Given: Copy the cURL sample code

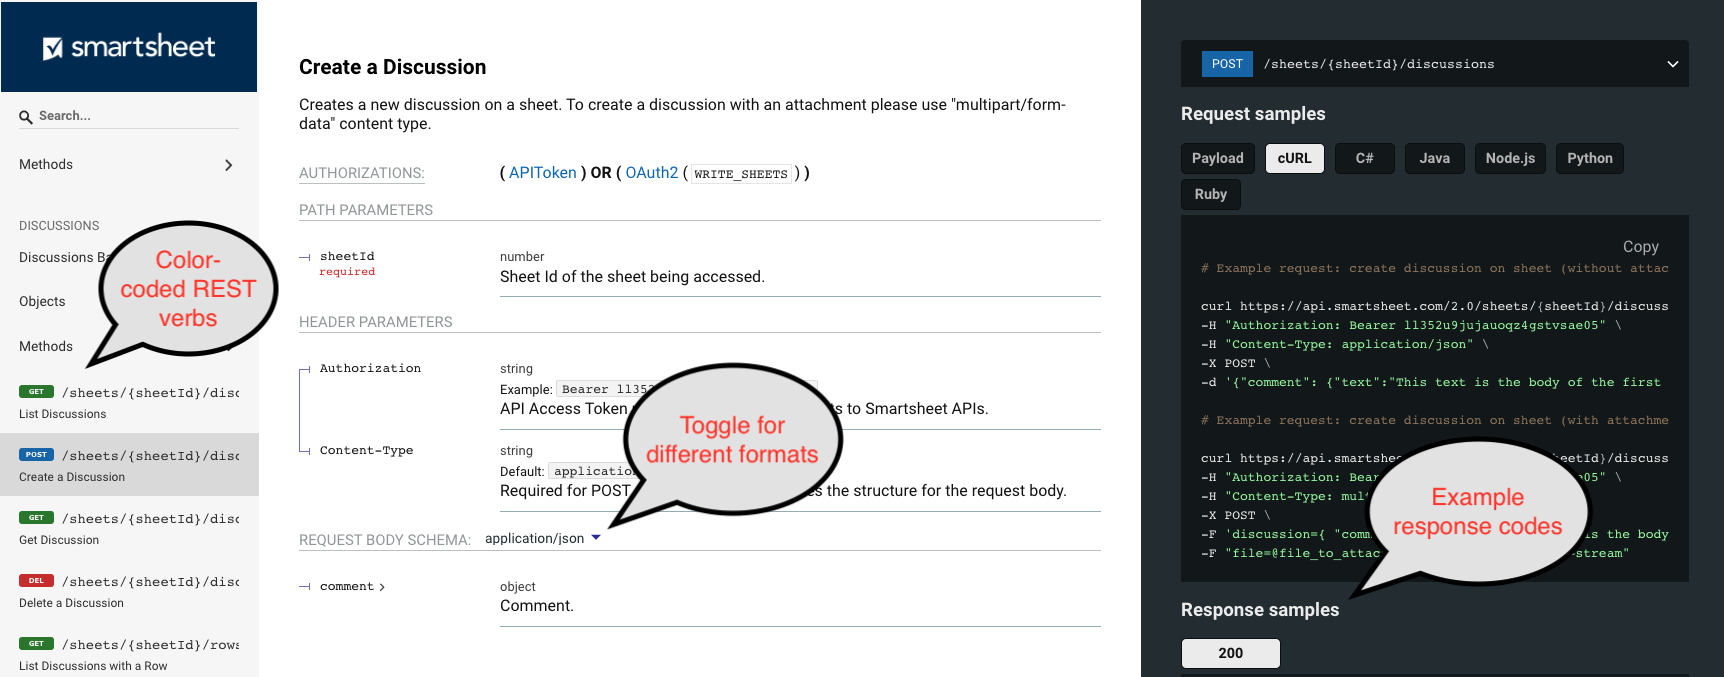Looking at the screenshot, I should (1640, 247).
